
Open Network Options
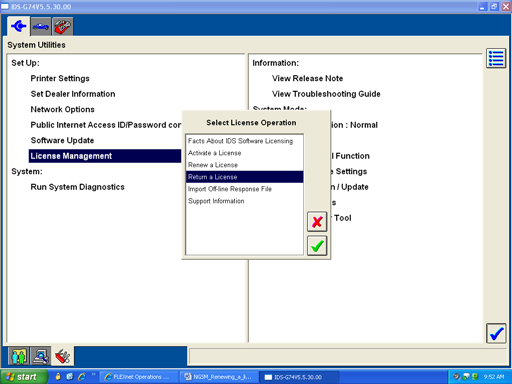tap(62, 109)
